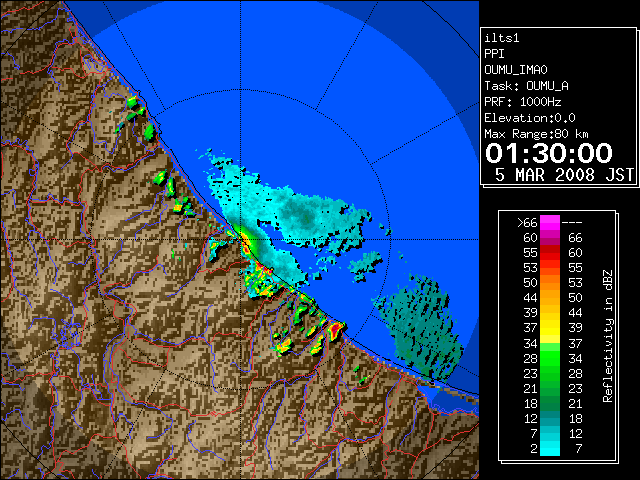Pick the pale yellow 34–37 dBZ band

550,343
